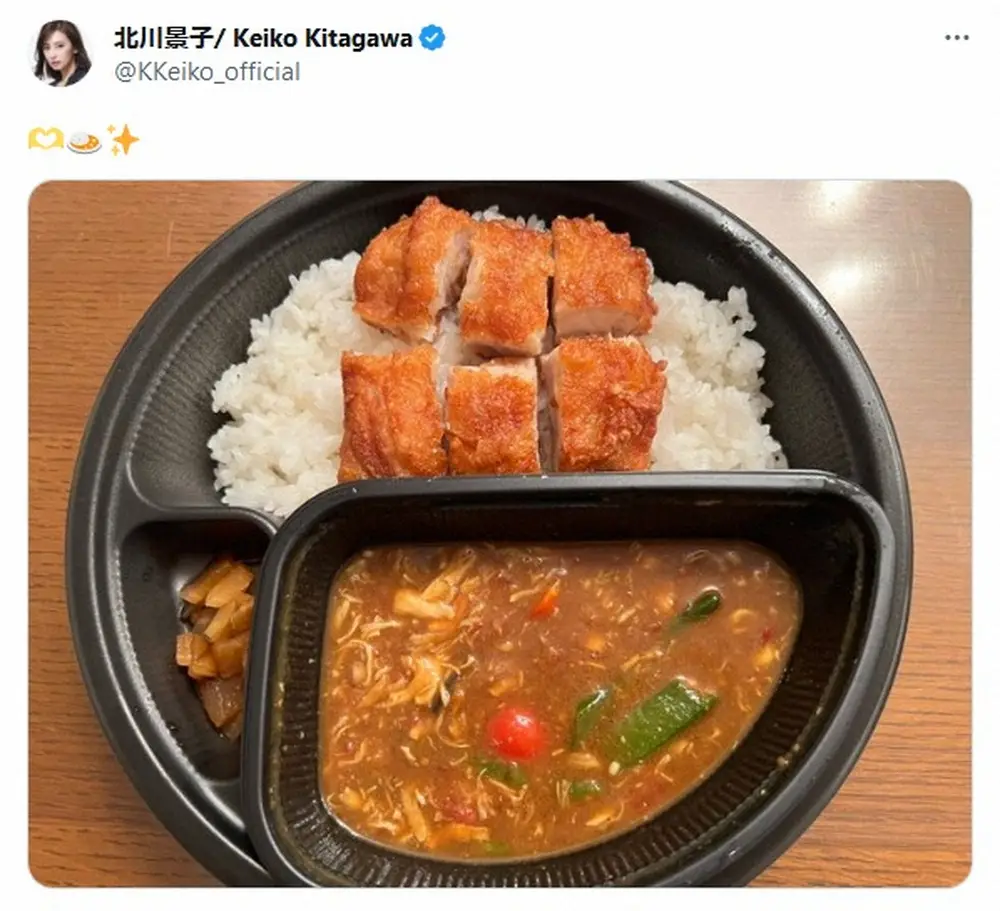This screenshot has width=1000, height=911.
Task: Click the curry rice emoji
Action: 84,141
